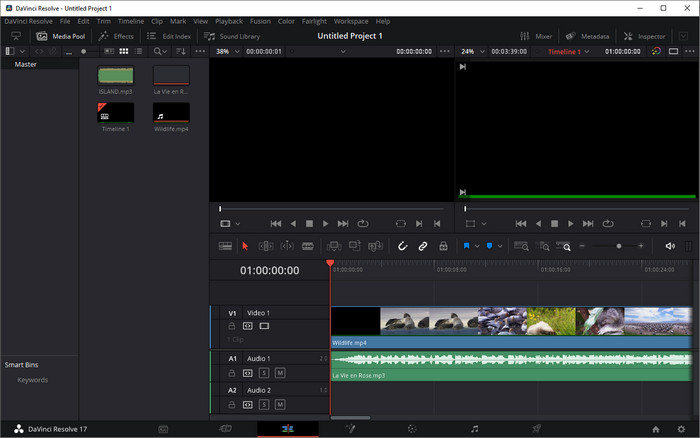
Task: Toggle Position Lock padlock icon
Action: (x=443, y=246)
